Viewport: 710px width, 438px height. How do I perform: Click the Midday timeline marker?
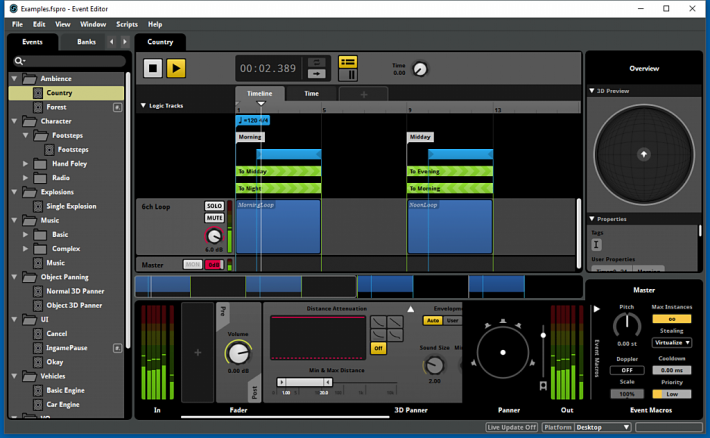[420, 137]
